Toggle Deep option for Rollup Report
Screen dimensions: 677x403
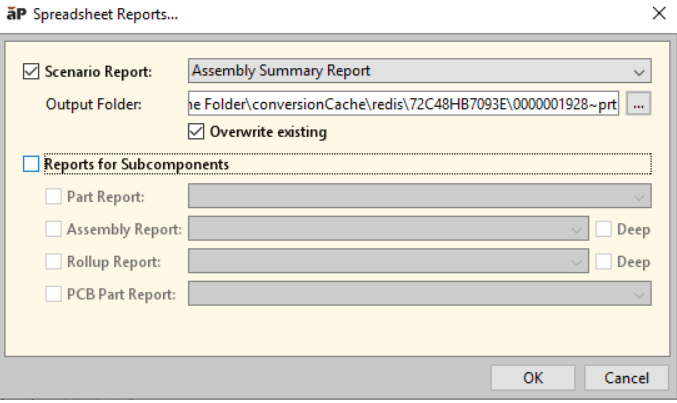pyautogui.click(x=604, y=261)
